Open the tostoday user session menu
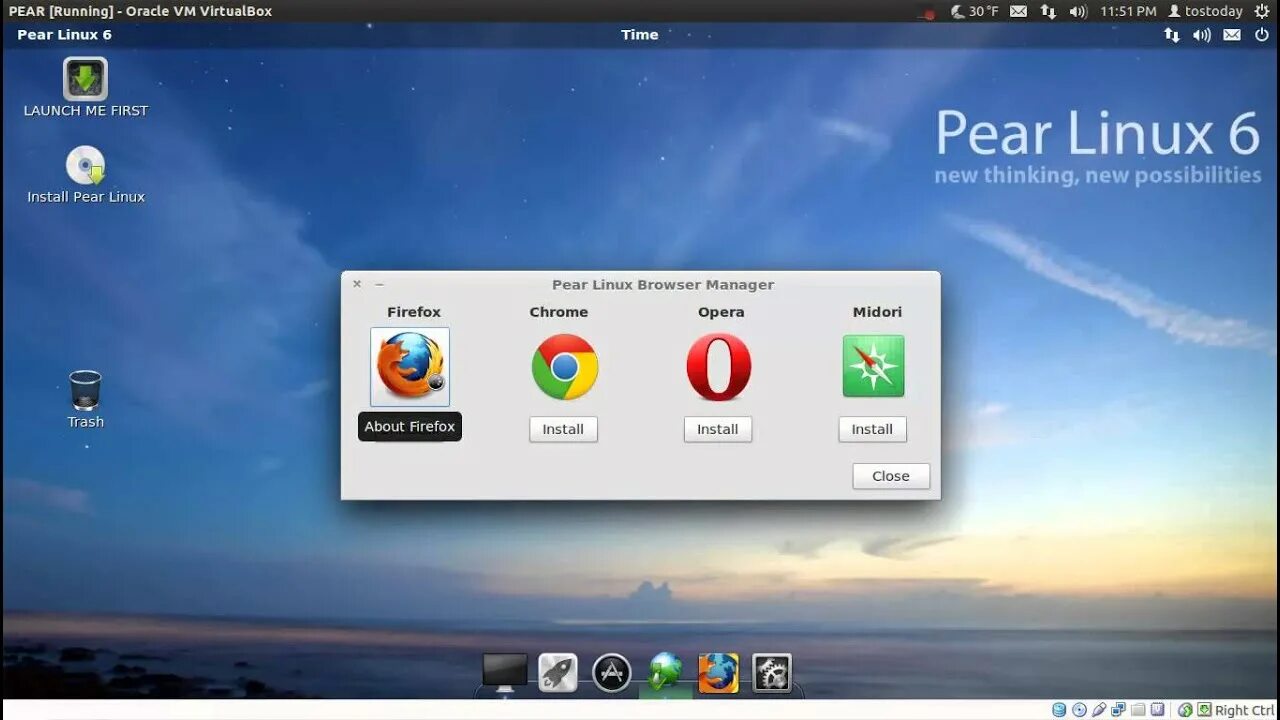Screen dimensions: 1280x720 [1211, 11]
